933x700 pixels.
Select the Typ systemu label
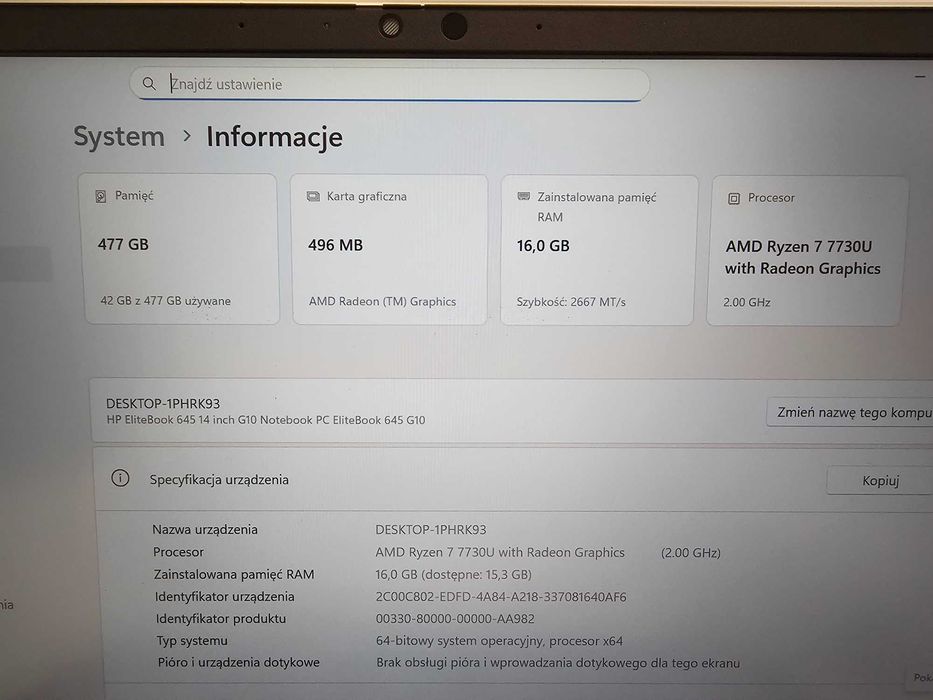pyautogui.click(x=192, y=640)
